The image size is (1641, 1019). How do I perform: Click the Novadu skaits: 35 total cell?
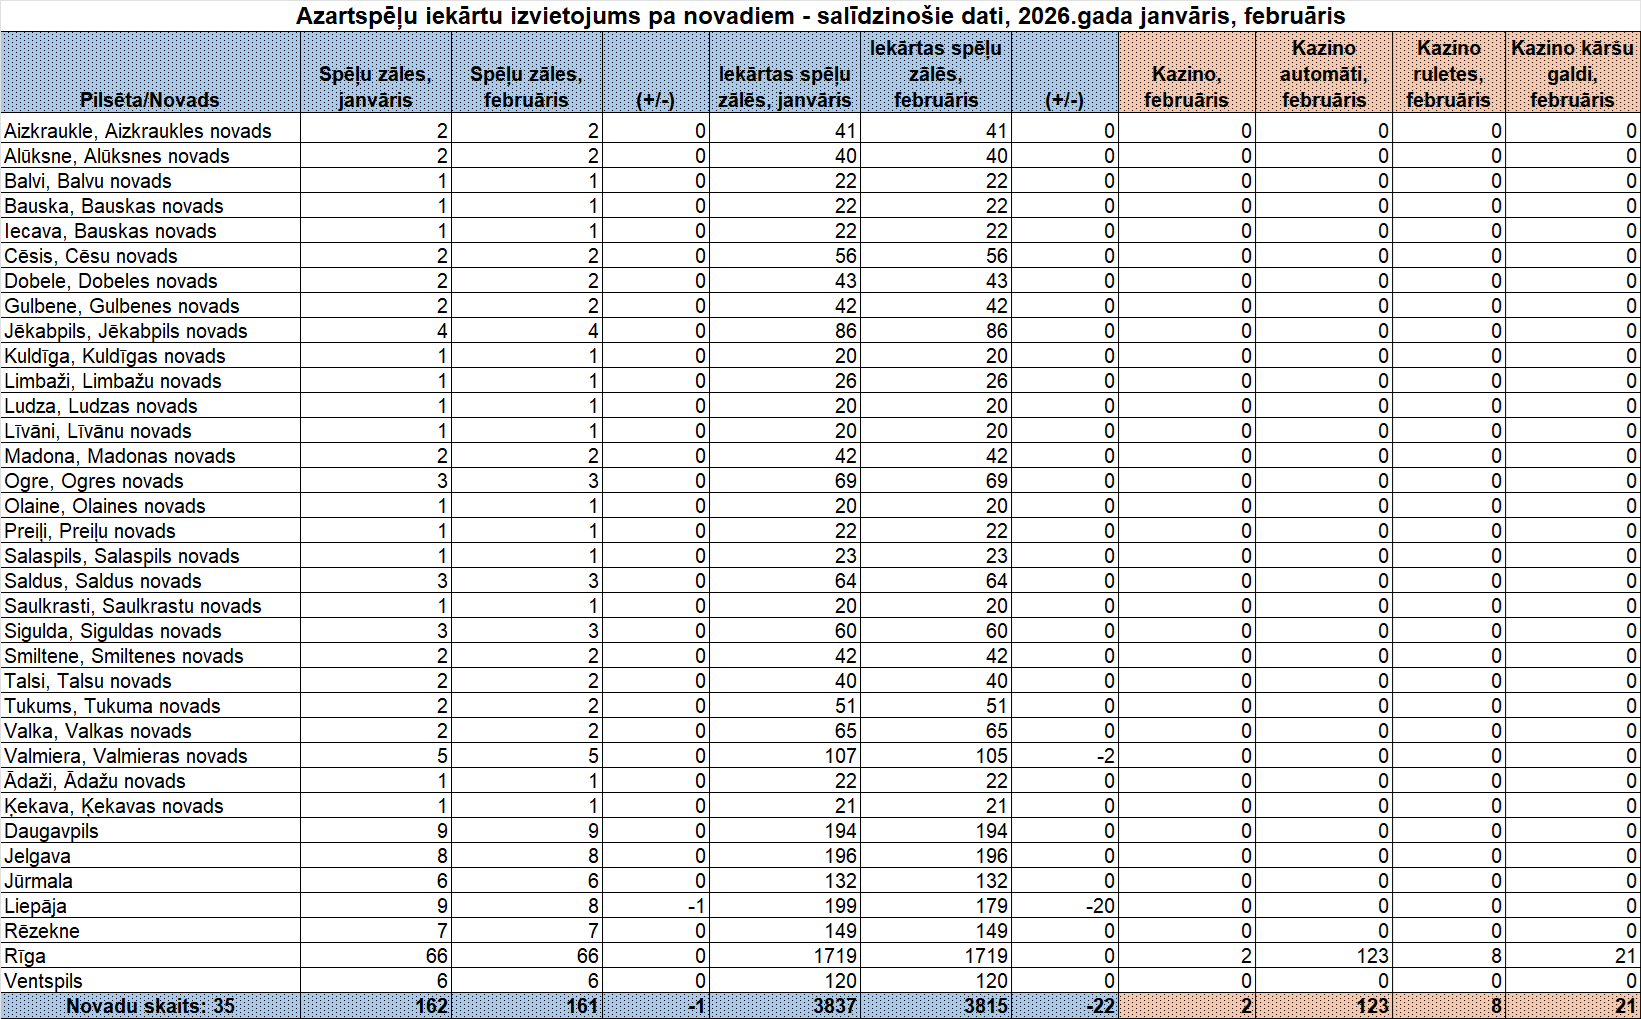[x=150, y=1006]
